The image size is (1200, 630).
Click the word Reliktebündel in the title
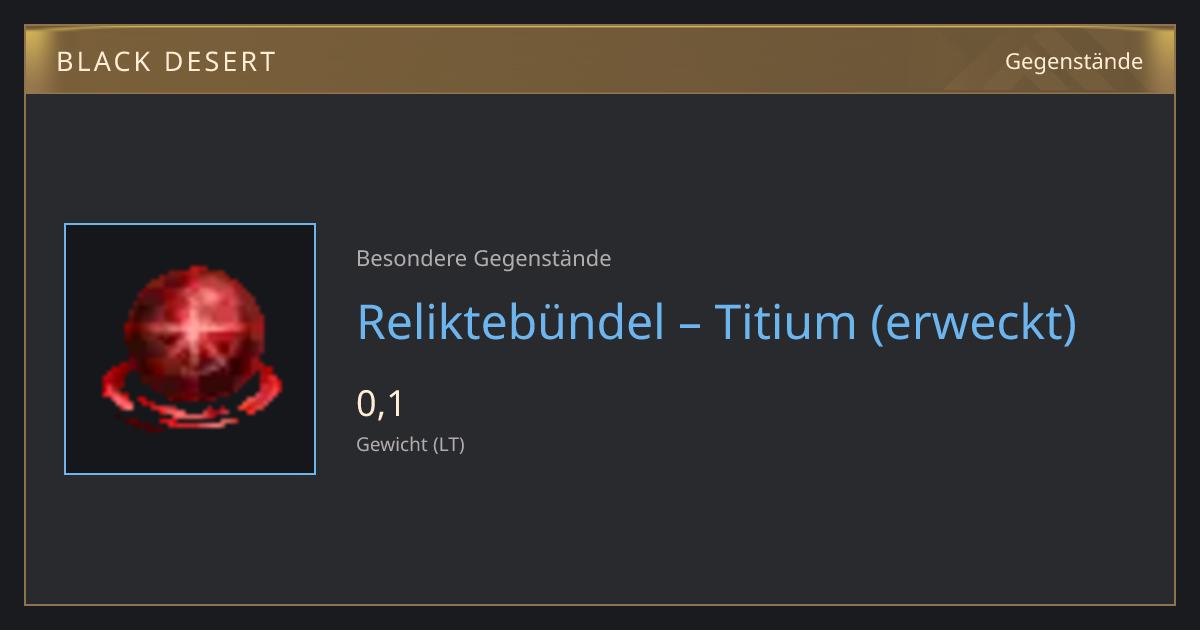point(511,322)
